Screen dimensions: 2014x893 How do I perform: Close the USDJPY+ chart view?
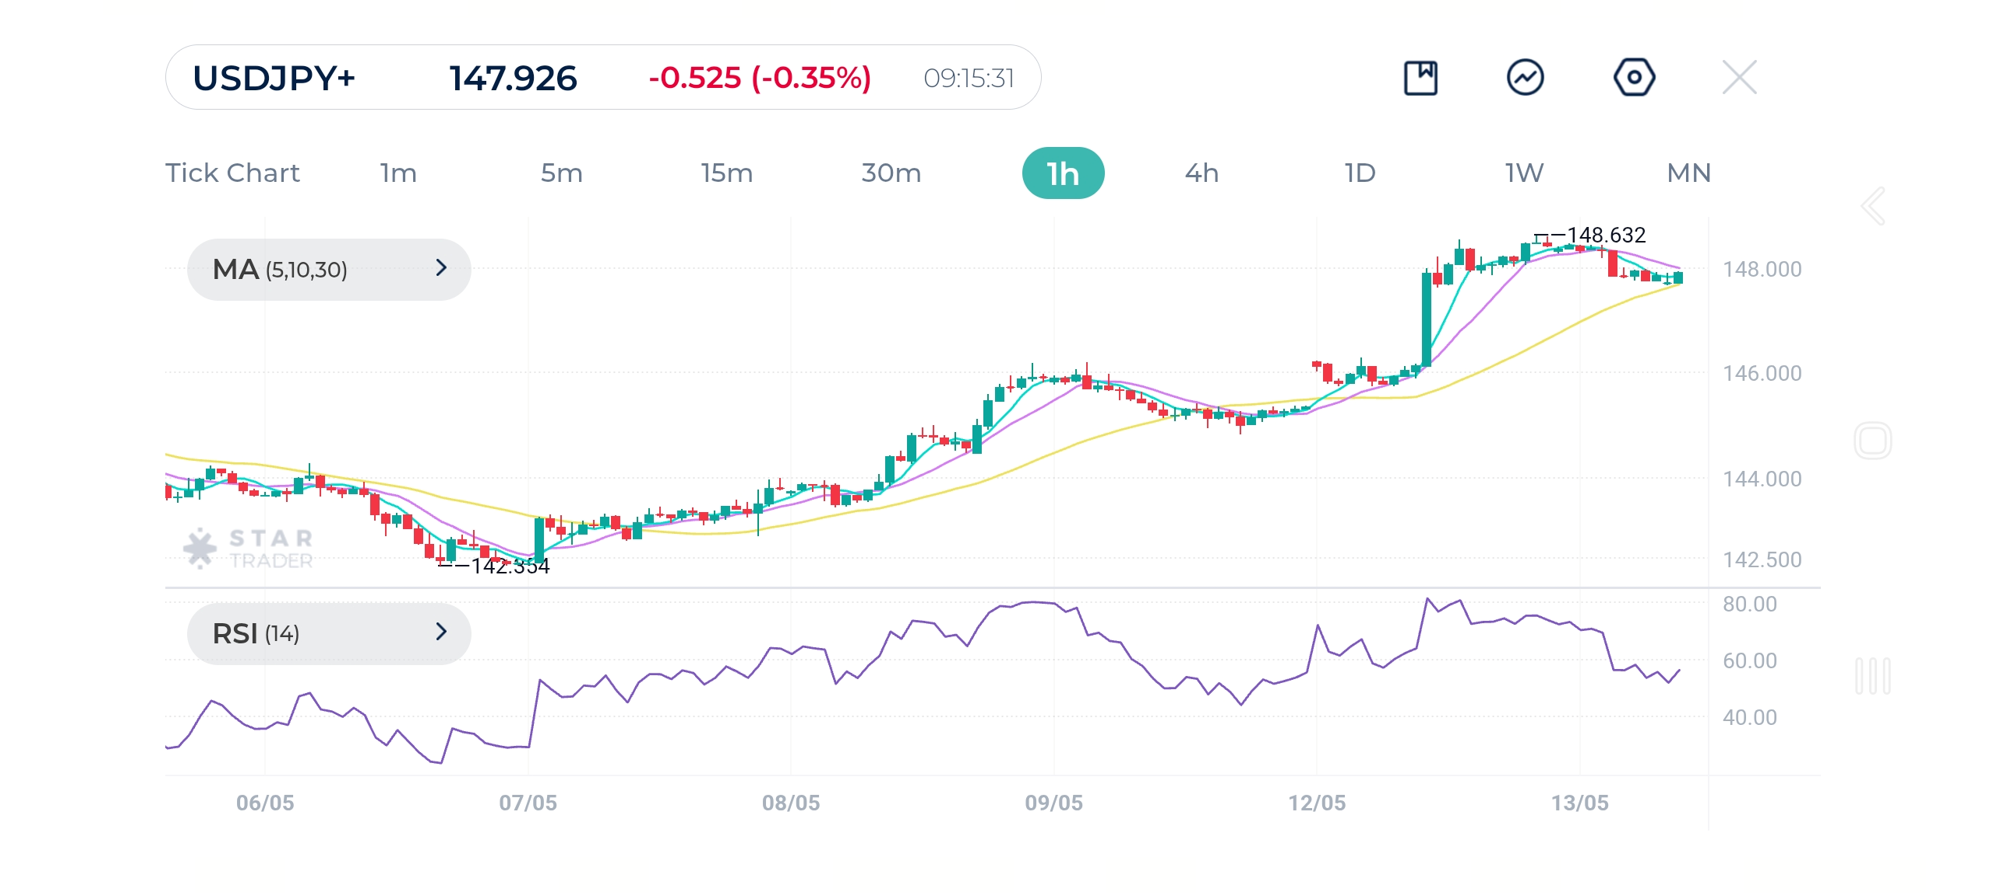[x=1739, y=78]
